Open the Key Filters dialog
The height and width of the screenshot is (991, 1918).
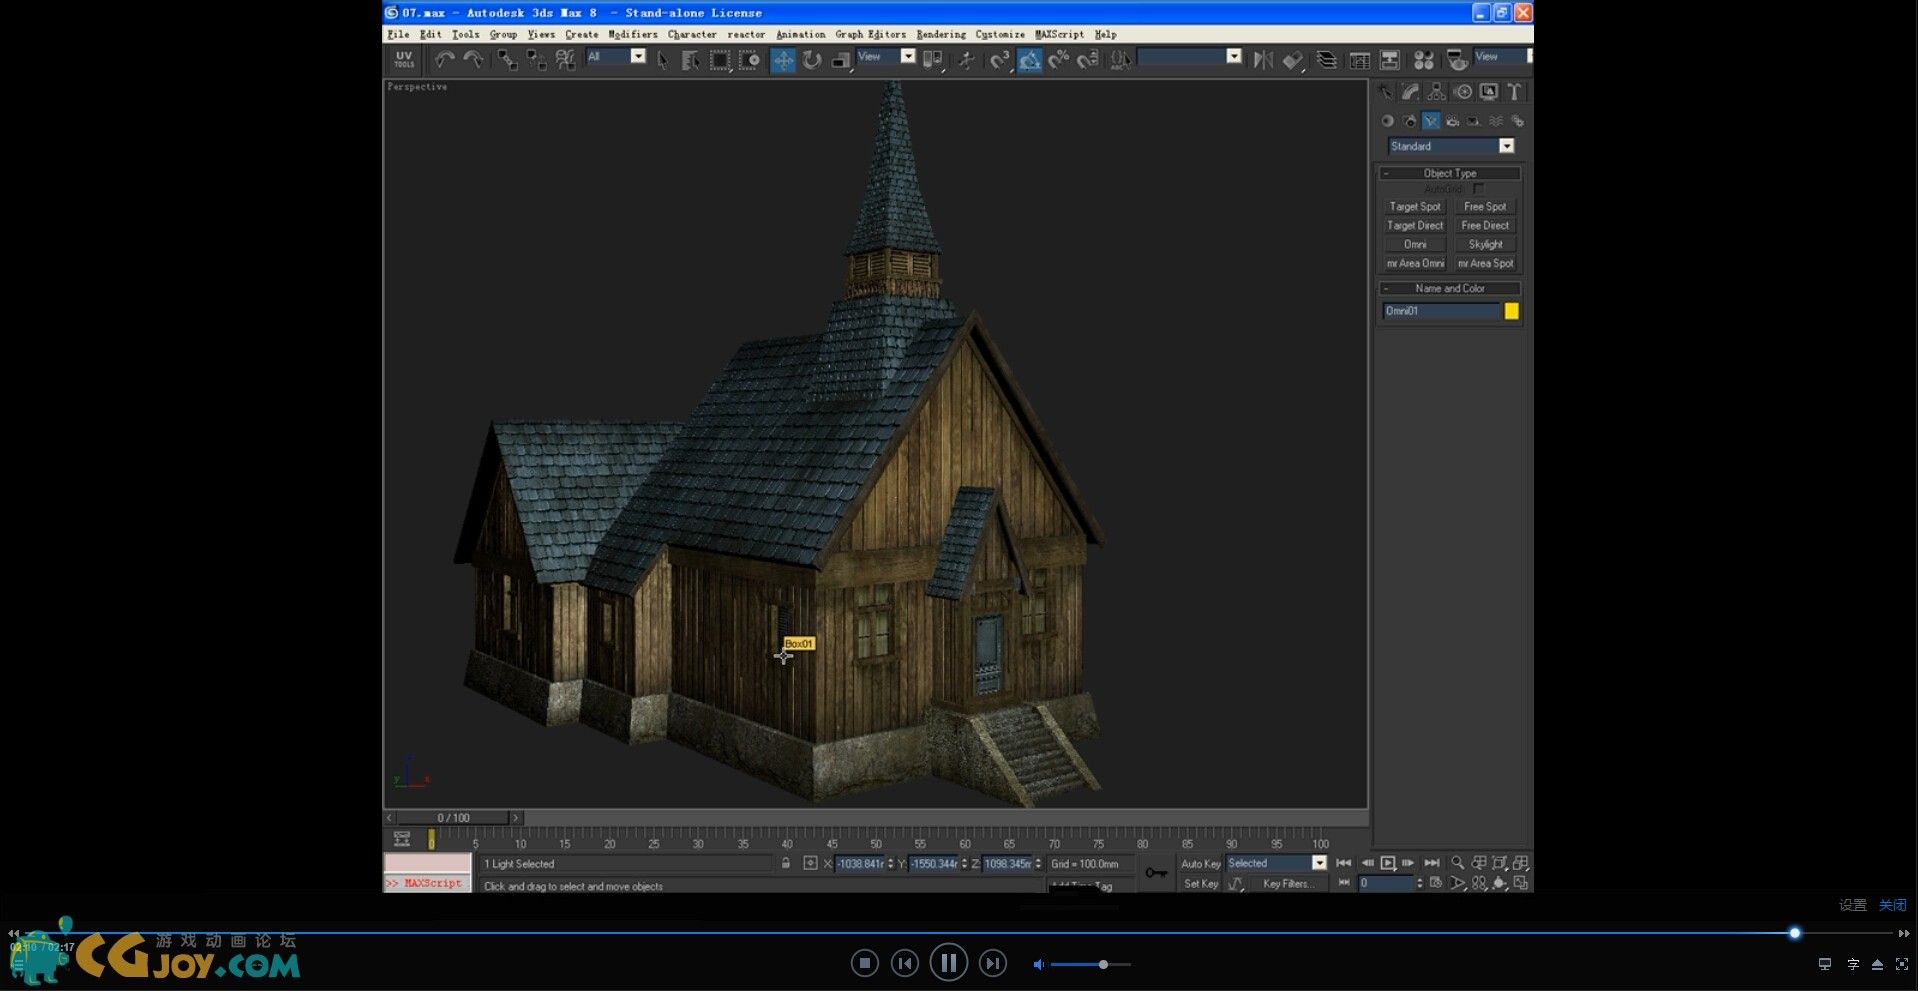point(1288,884)
